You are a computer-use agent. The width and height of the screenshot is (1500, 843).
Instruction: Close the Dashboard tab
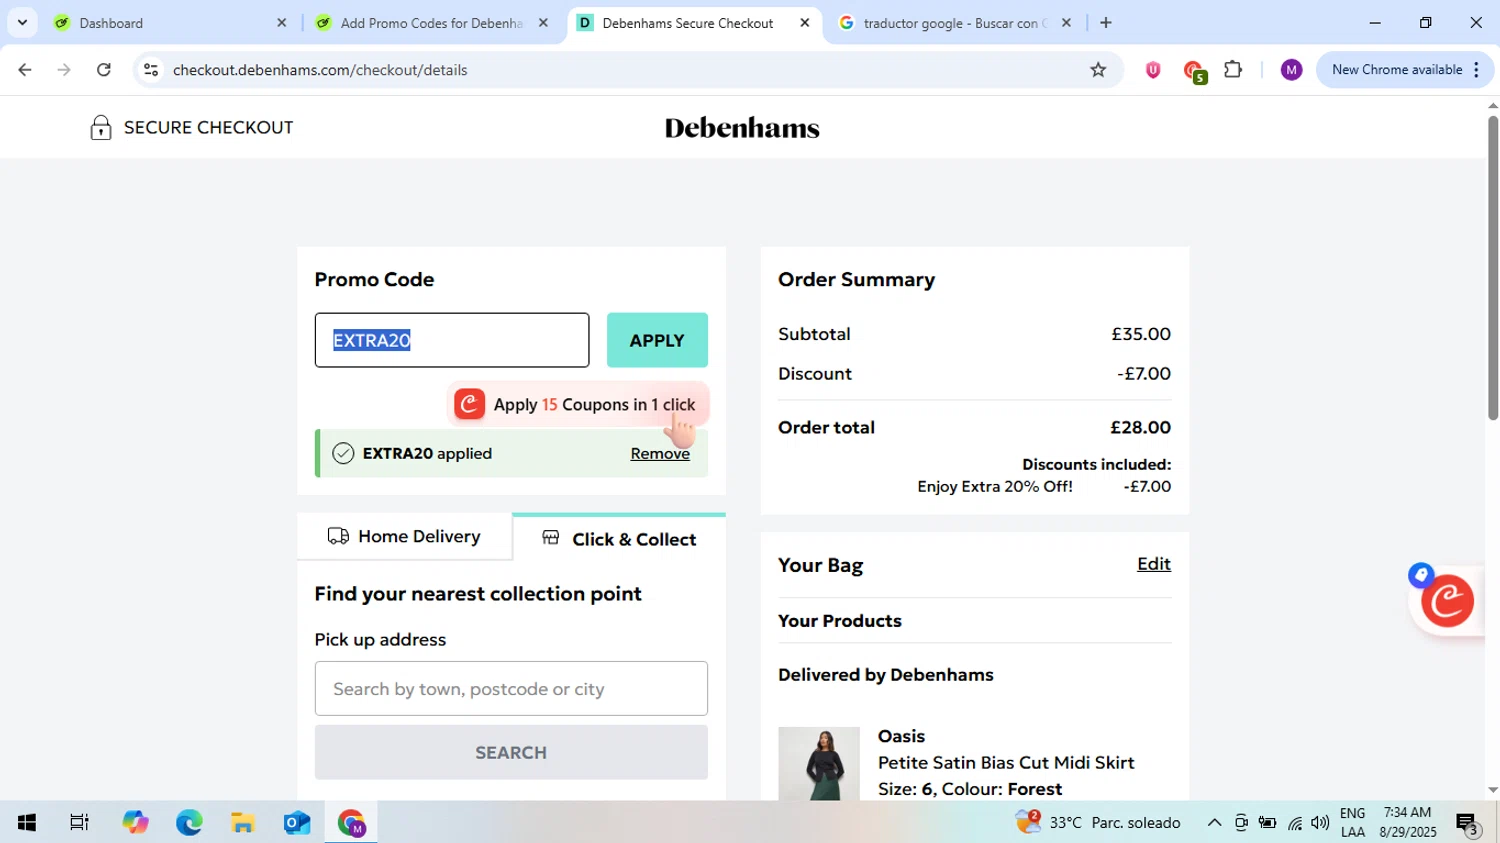(x=281, y=23)
